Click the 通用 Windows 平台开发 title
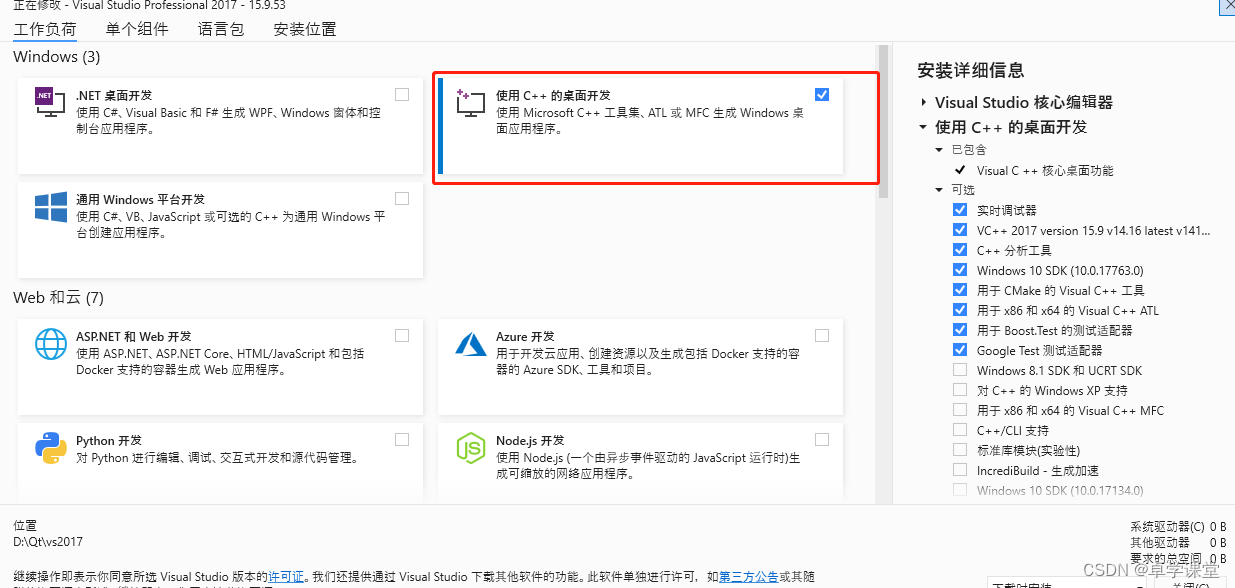The height and width of the screenshot is (588, 1235). tap(140, 200)
